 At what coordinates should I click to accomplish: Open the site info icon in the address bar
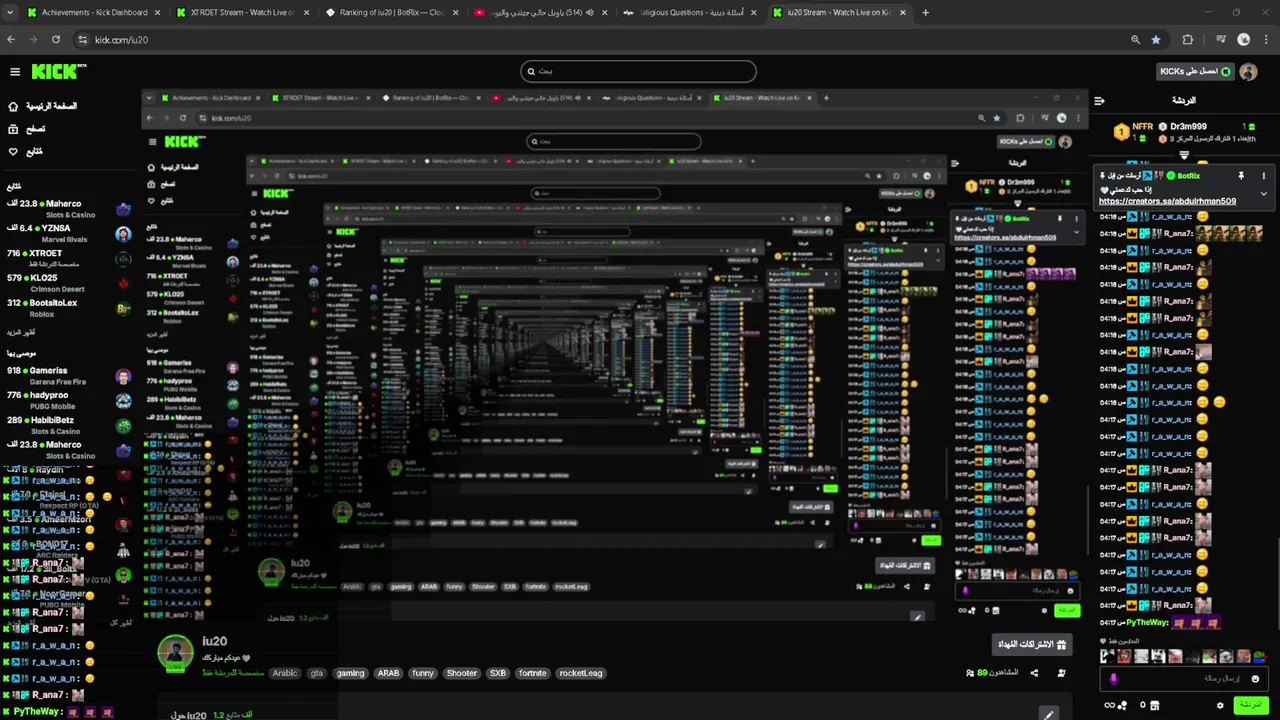click(x=82, y=40)
